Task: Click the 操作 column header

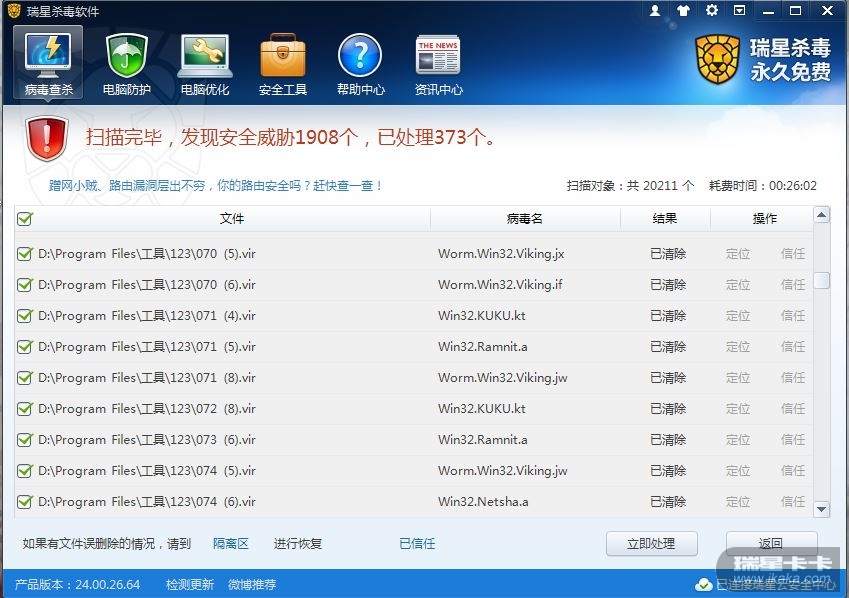Action: (x=765, y=218)
